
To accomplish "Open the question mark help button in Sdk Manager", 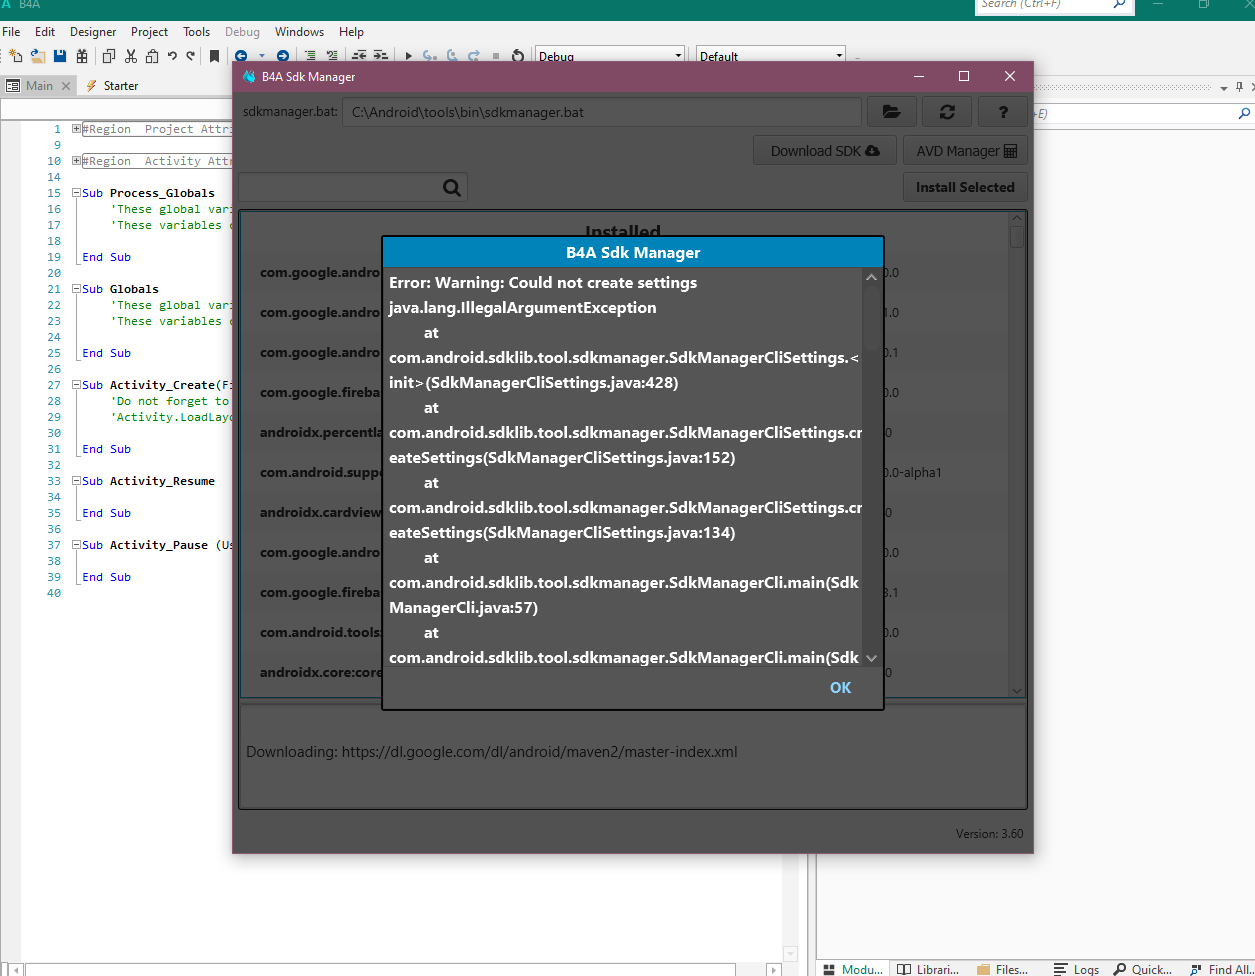I will 1003,112.
